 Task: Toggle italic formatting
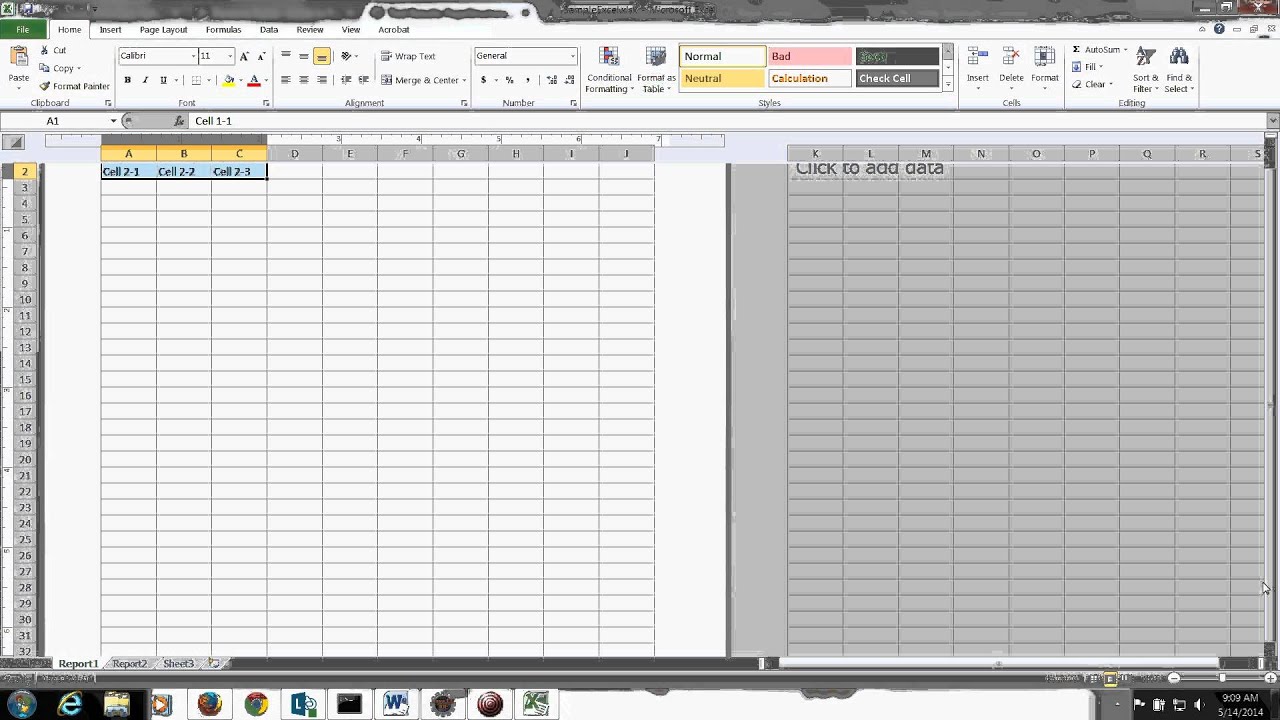click(145, 80)
